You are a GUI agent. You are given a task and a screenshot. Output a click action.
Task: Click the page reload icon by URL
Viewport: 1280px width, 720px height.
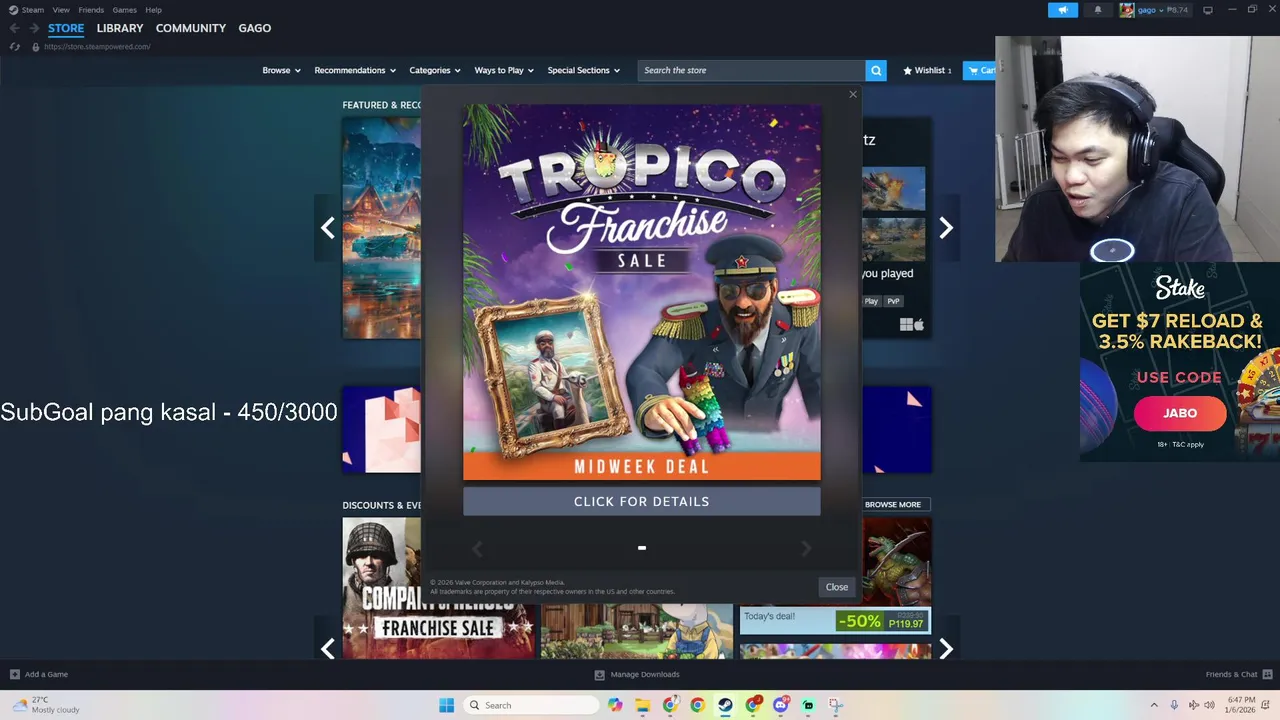pyautogui.click(x=14, y=47)
